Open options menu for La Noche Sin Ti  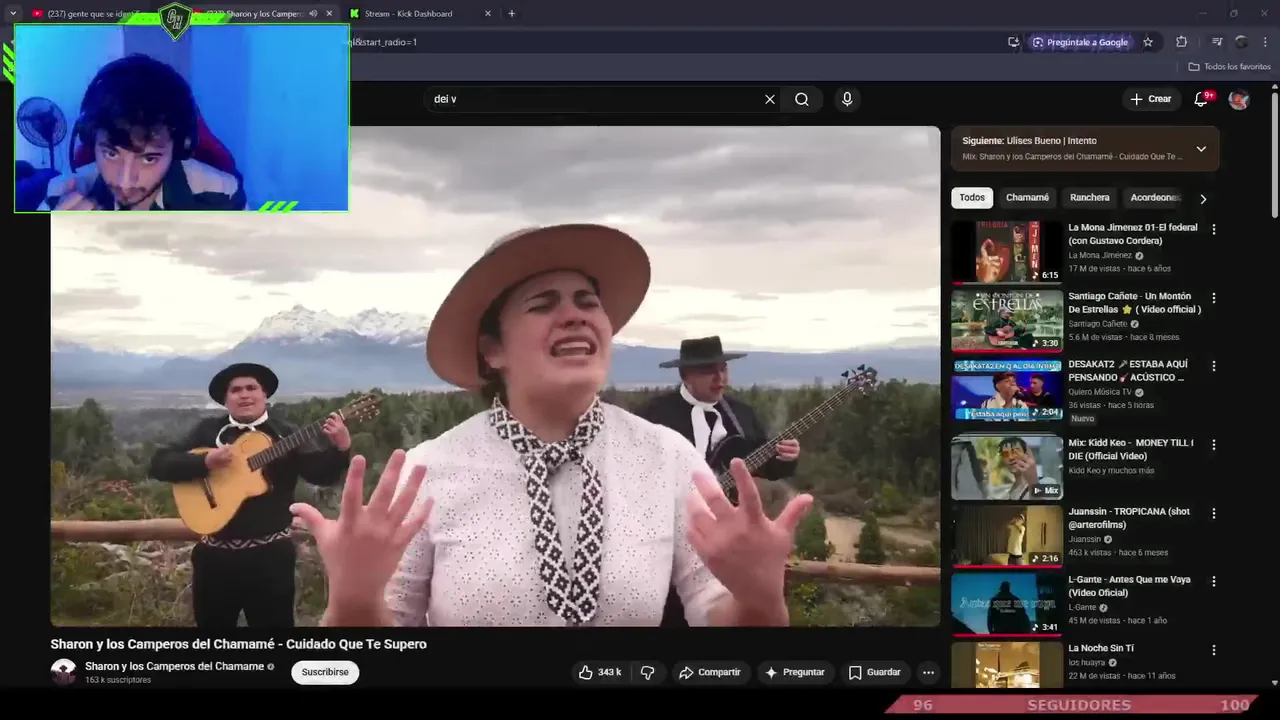(x=1214, y=650)
